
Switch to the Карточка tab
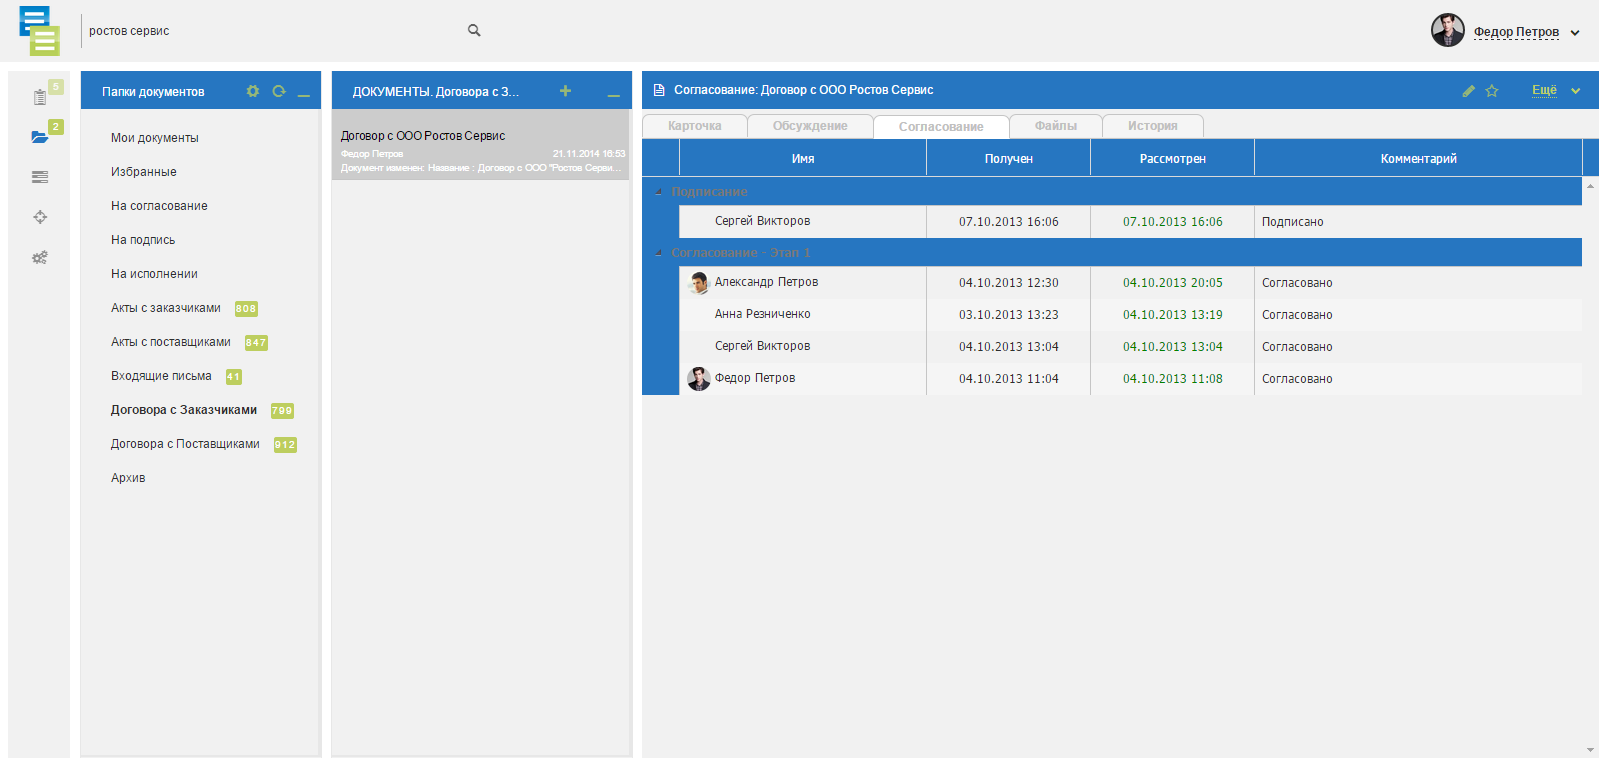coord(694,126)
